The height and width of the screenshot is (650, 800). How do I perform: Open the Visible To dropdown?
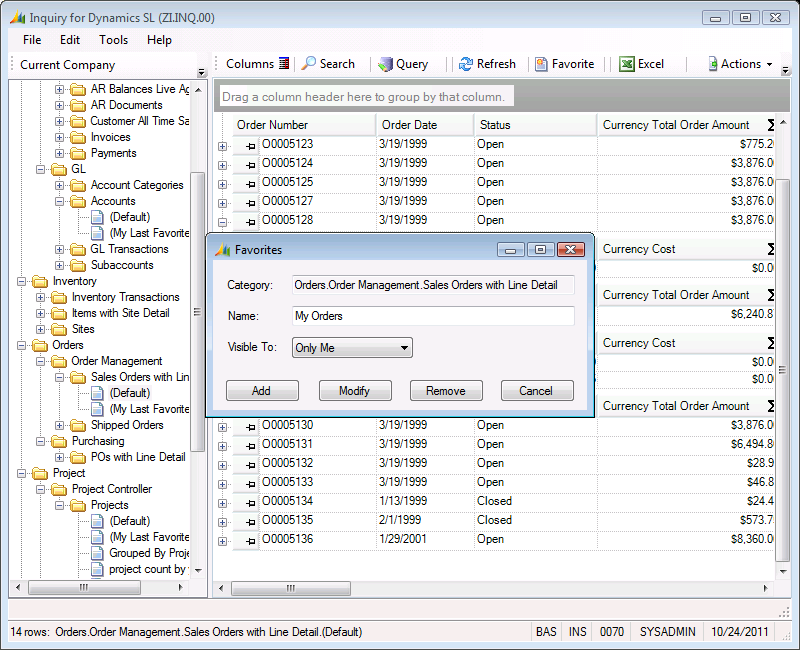tap(353, 348)
